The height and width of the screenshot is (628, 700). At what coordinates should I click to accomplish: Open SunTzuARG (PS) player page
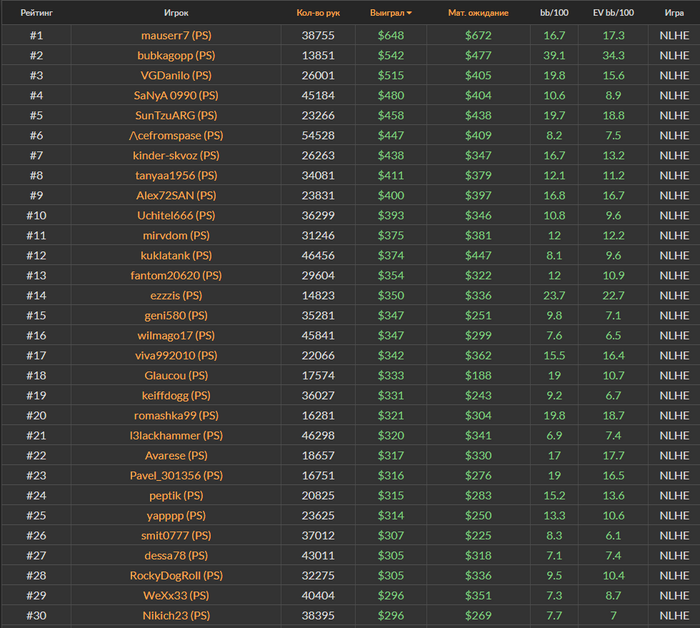coord(176,115)
